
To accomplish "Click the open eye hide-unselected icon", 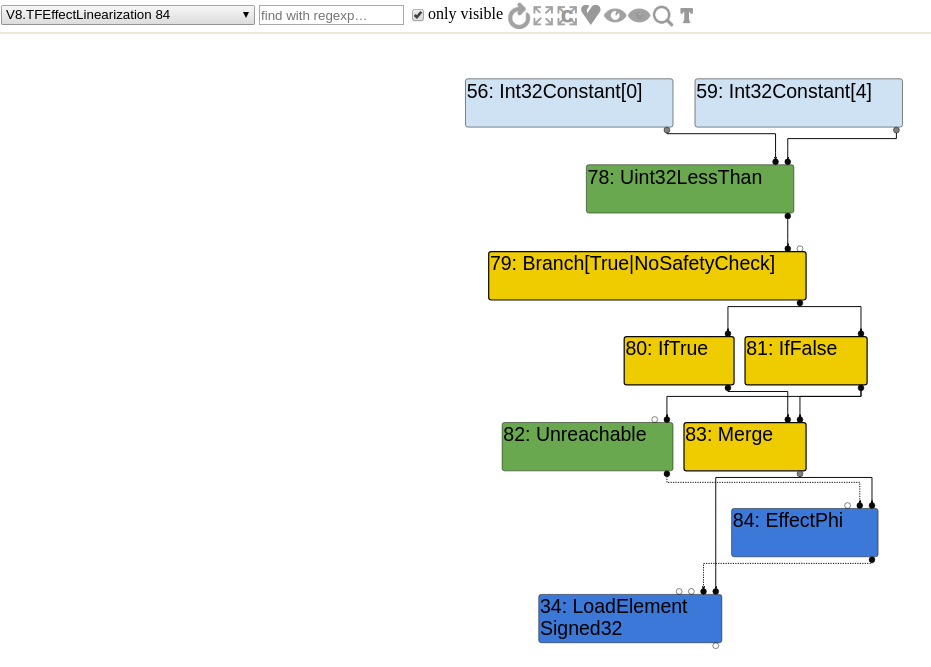I will pyautogui.click(x=615, y=15).
